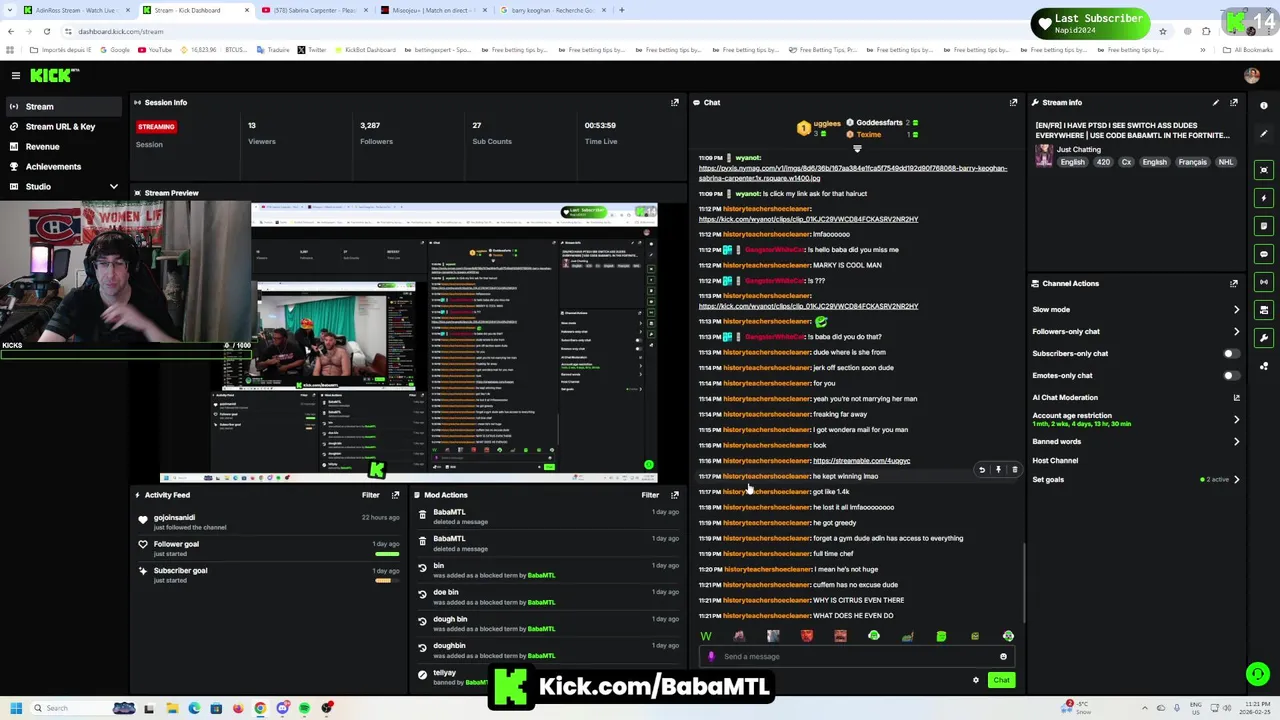Pop out the Channel Actions panel
The image size is (1280, 720).
[1234, 283]
